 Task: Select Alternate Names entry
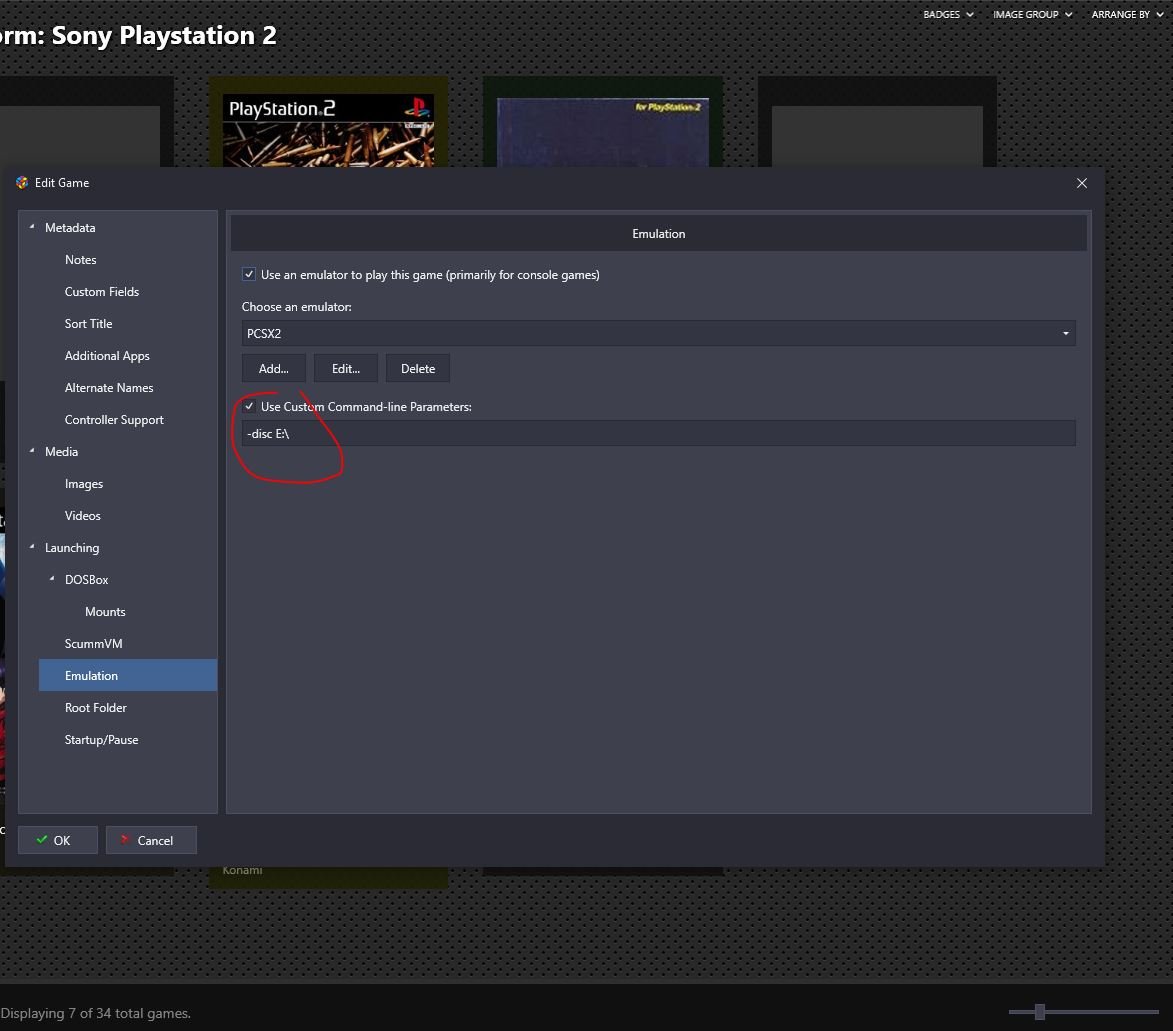(109, 388)
